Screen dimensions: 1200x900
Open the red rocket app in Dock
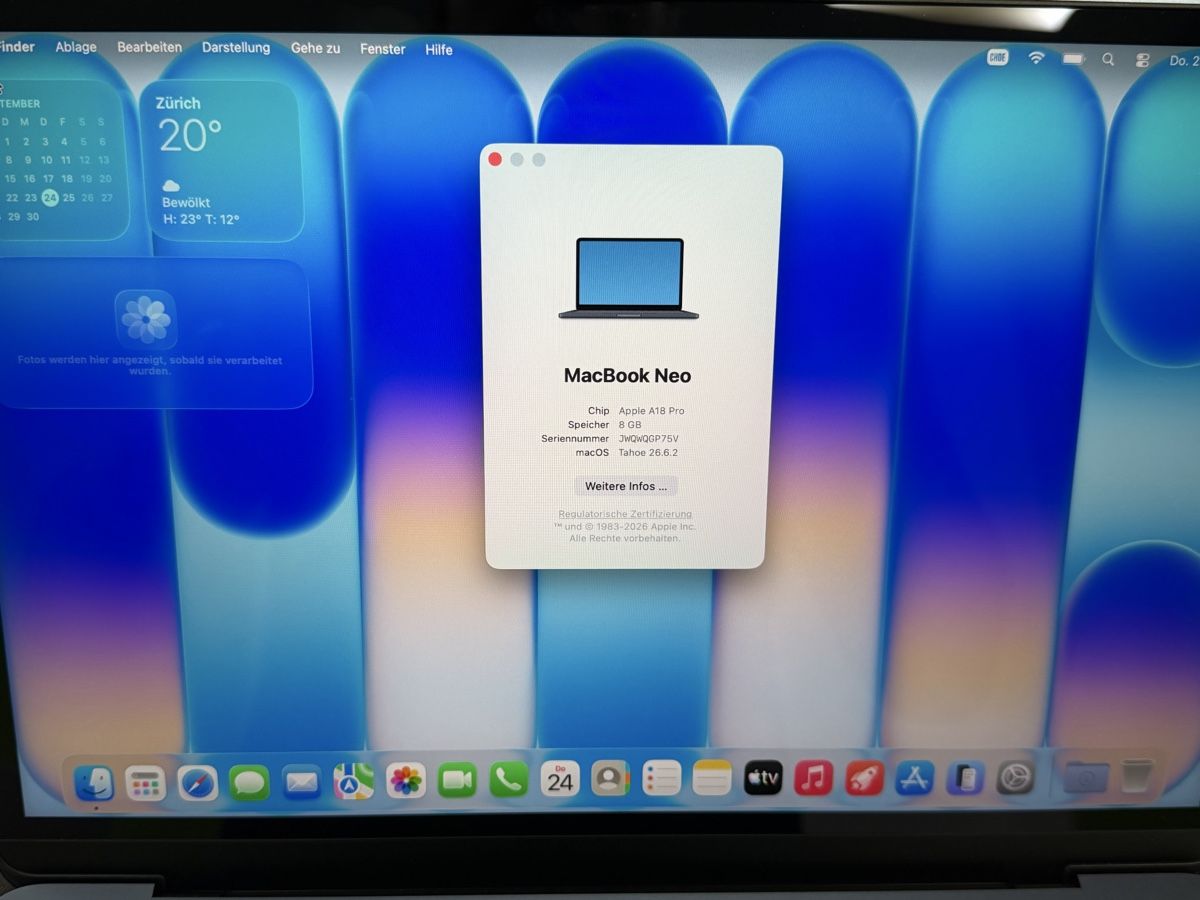(x=864, y=777)
